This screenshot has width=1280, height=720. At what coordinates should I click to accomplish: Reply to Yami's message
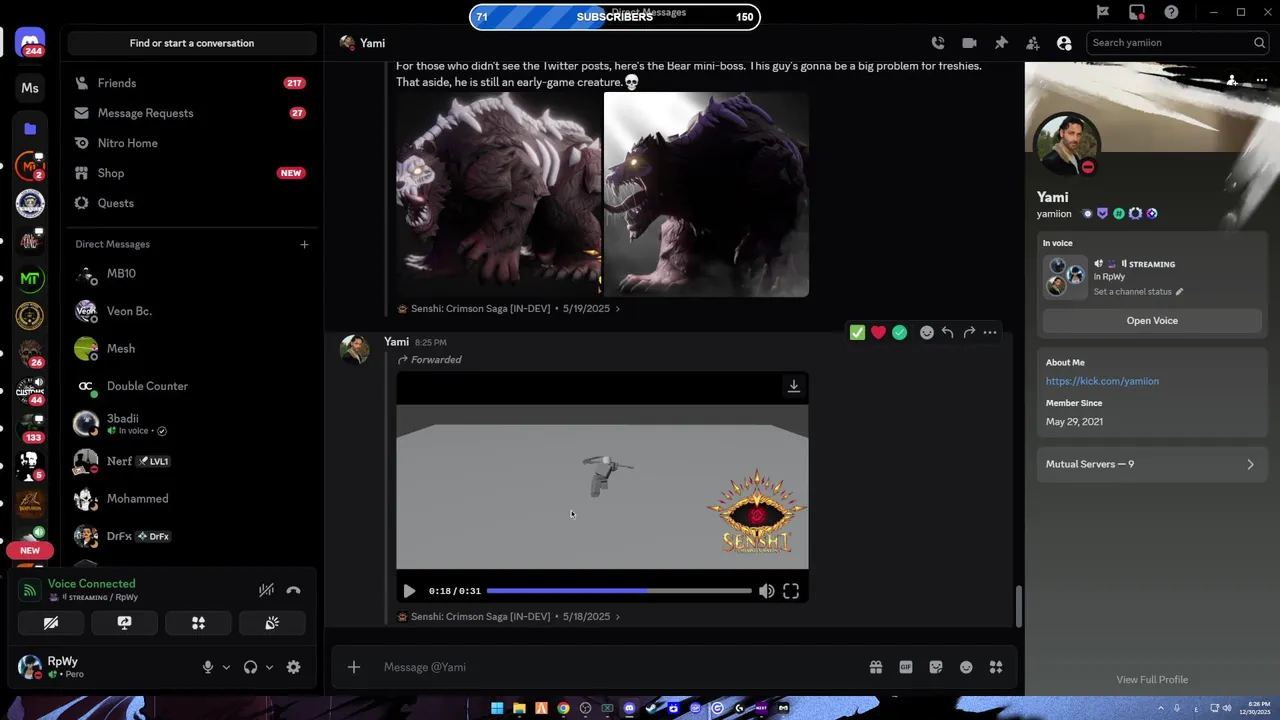click(x=948, y=333)
